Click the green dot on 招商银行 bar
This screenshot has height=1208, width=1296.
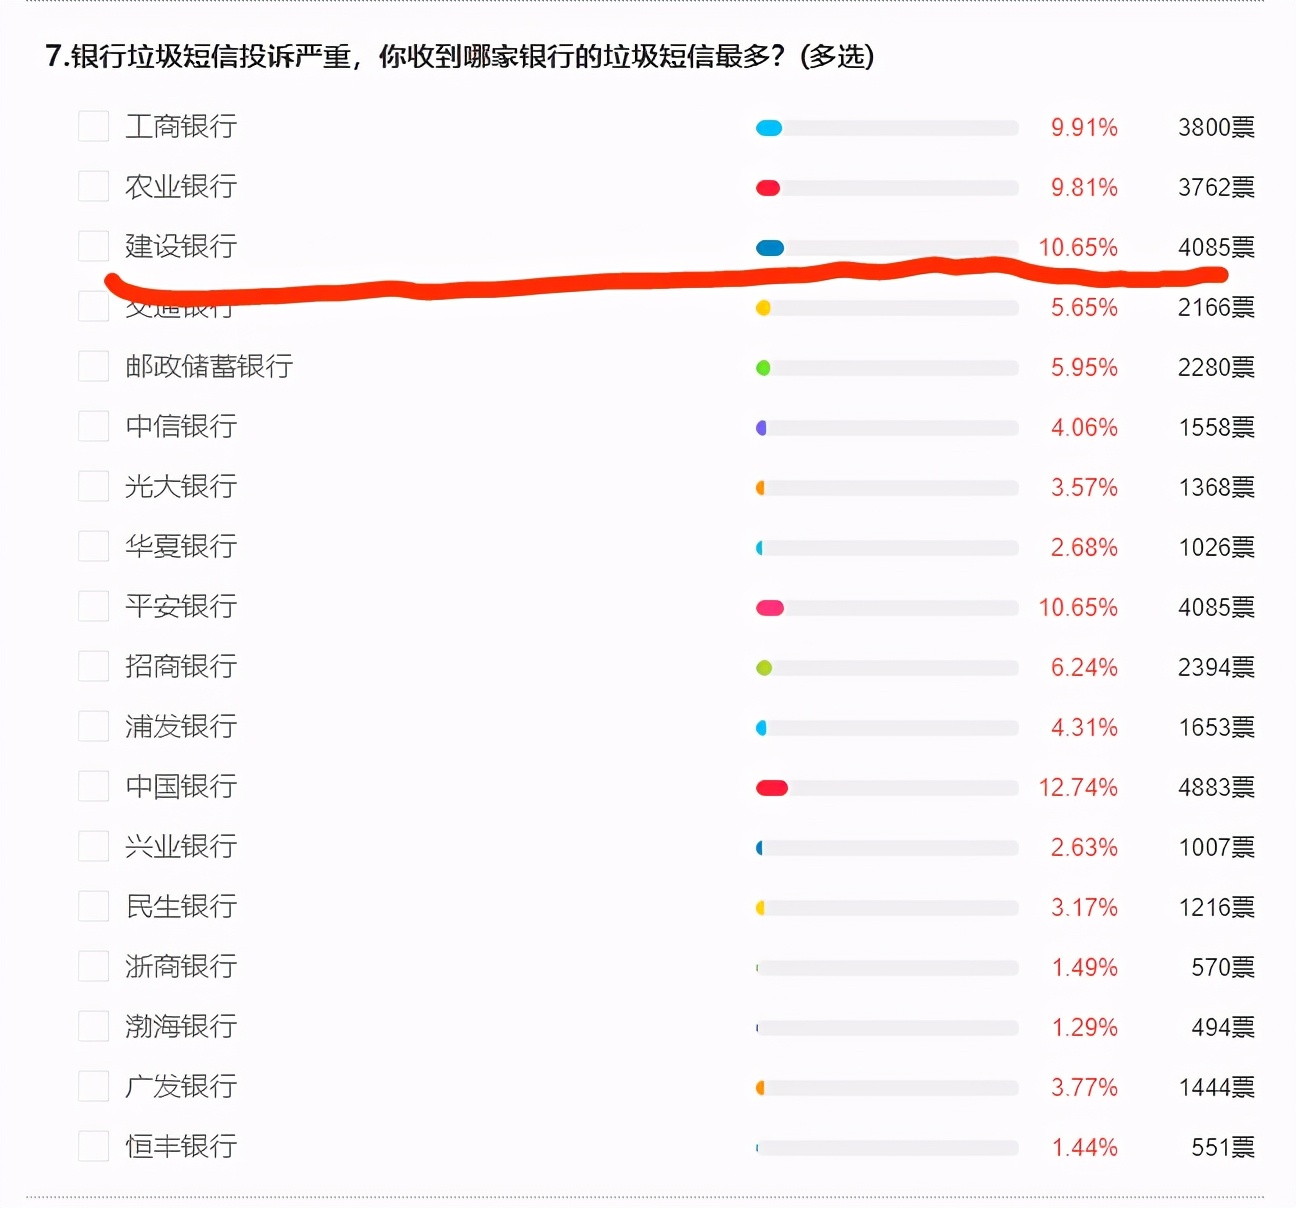pyautogui.click(x=765, y=667)
